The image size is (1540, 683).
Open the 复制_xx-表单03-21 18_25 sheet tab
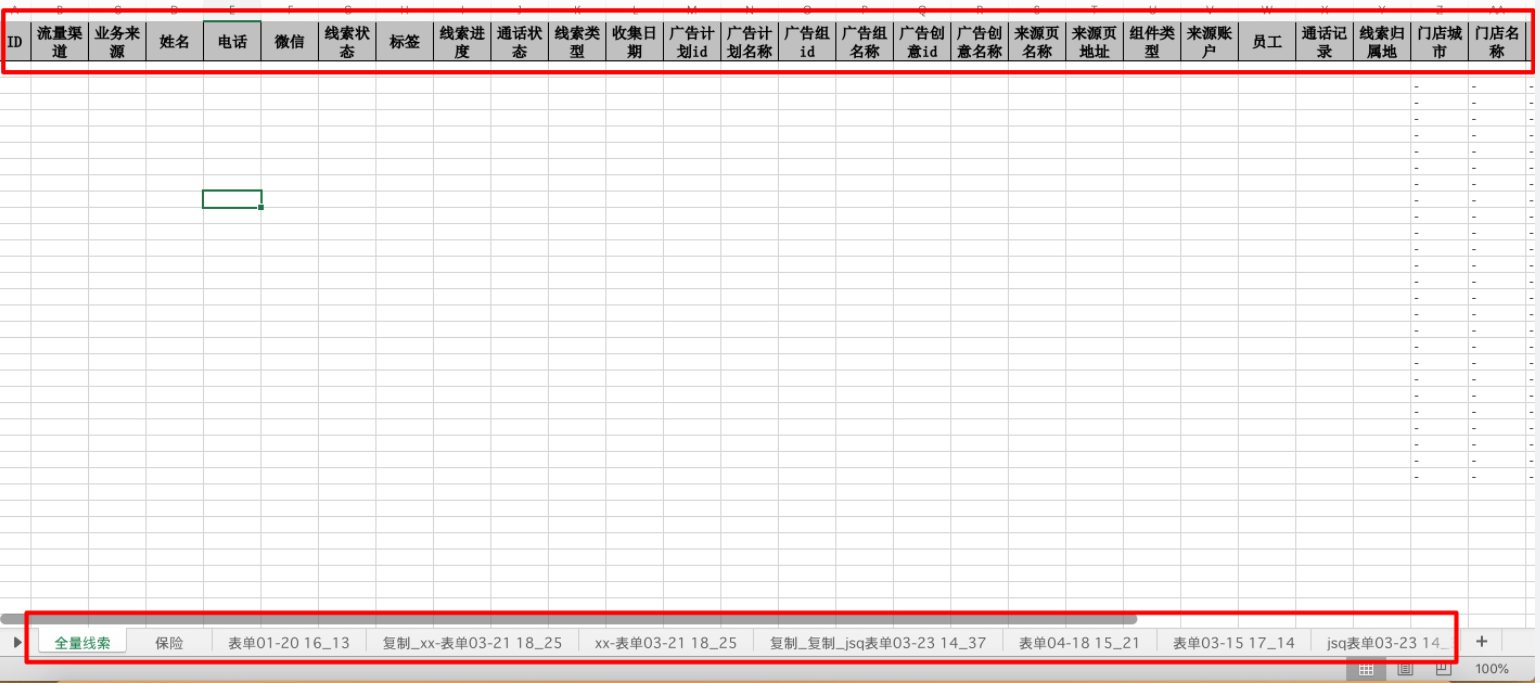coord(472,643)
